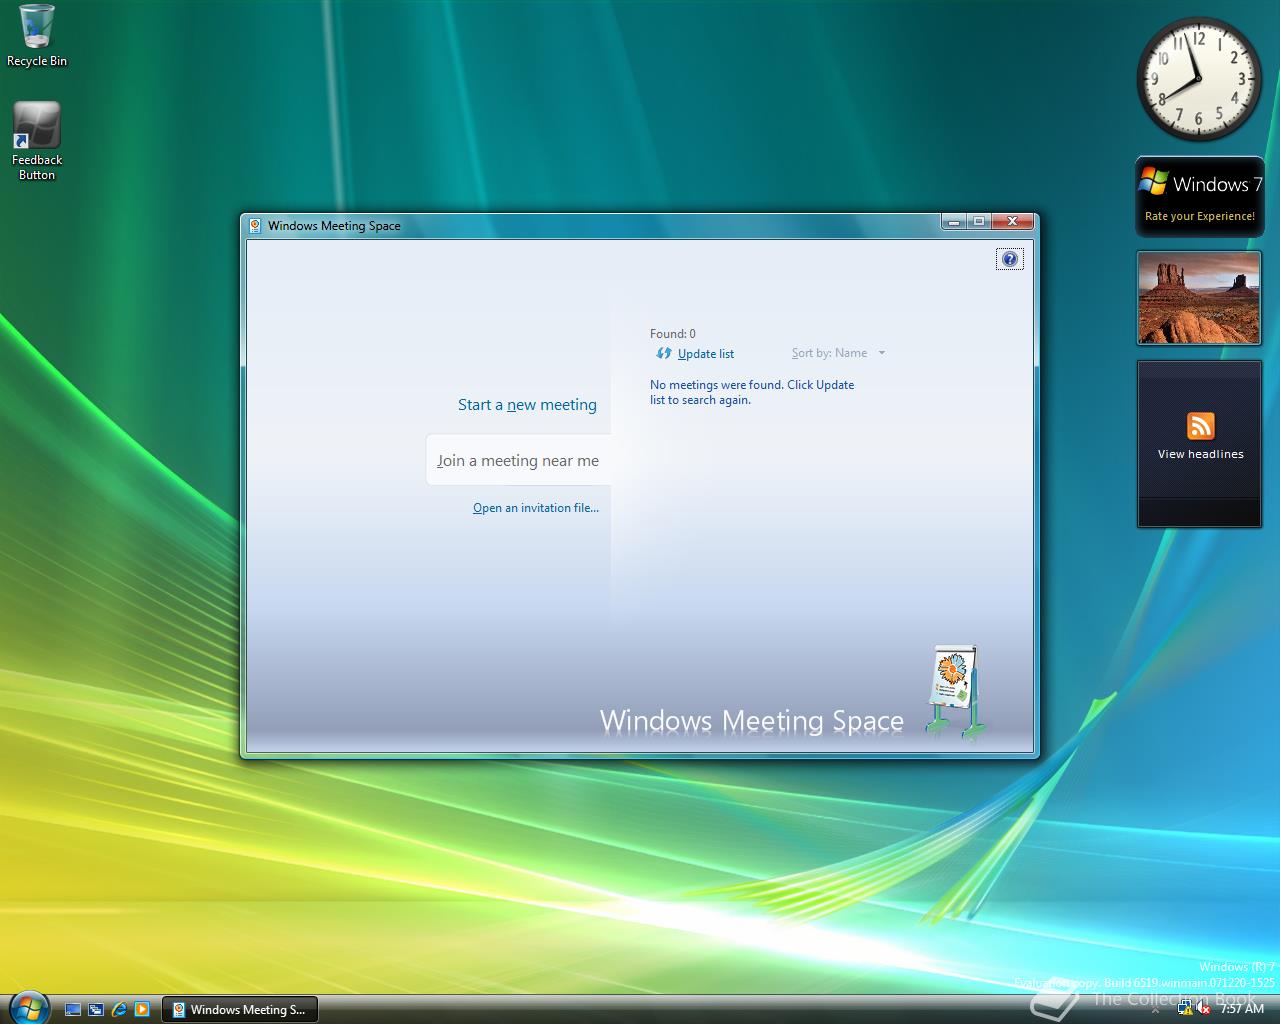1280x1024 pixels.
Task: Launch Windows Media Player from quick launch
Action: coord(142,1010)
